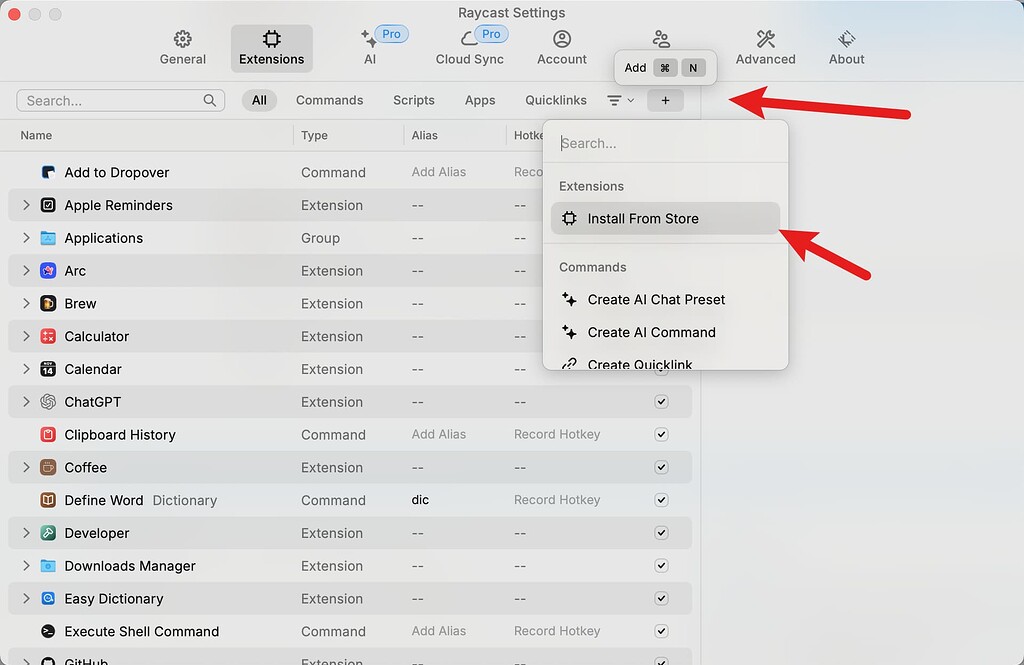
Task: Click the ChatGPT extension icon
Action: pos(48,402)
